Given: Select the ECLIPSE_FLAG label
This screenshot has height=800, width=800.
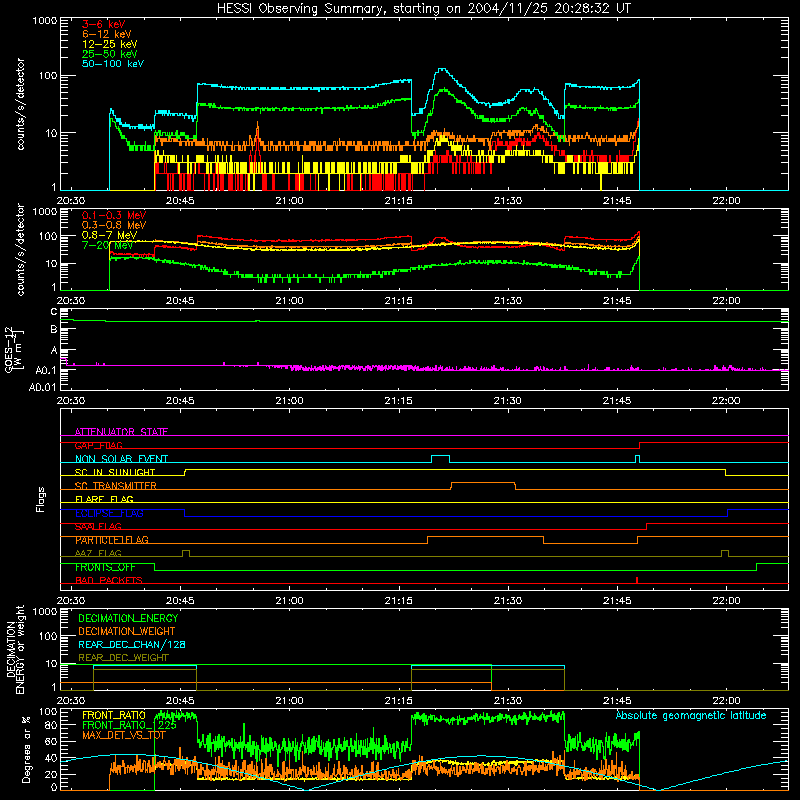Looking at the screenshot, I should (x=109, y=513).
